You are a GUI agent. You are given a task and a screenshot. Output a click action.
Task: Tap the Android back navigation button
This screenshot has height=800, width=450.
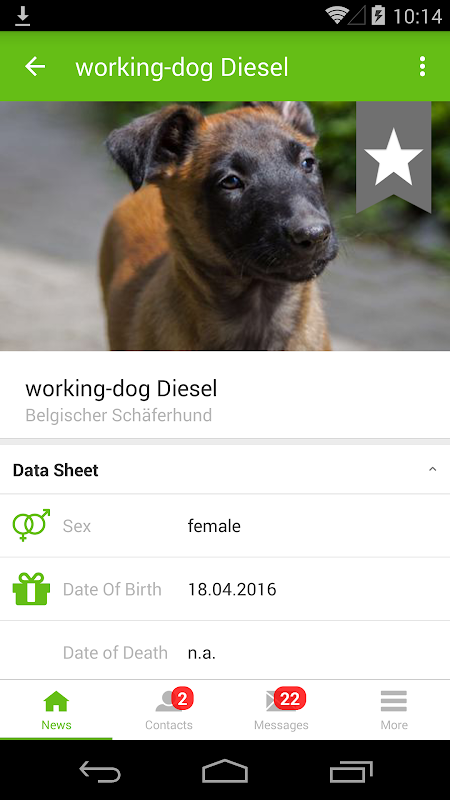(x=100, y=771)
